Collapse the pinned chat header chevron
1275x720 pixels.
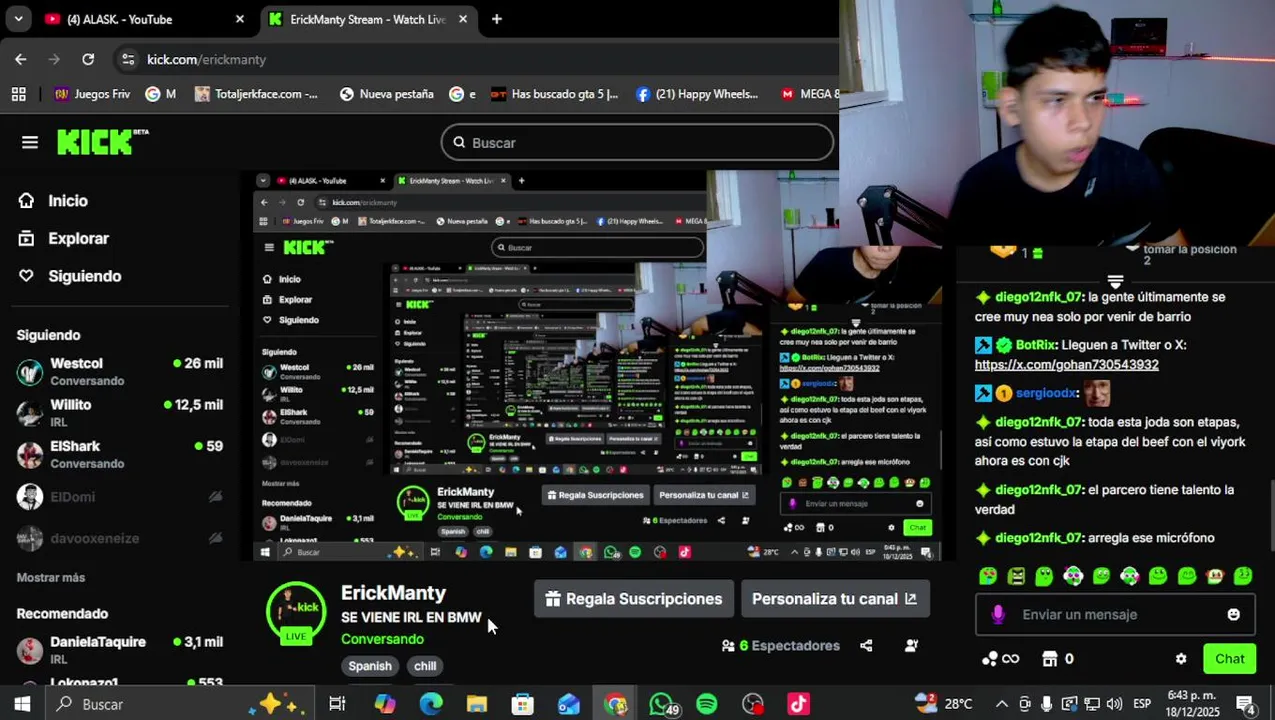click(x=1115, y=283)
